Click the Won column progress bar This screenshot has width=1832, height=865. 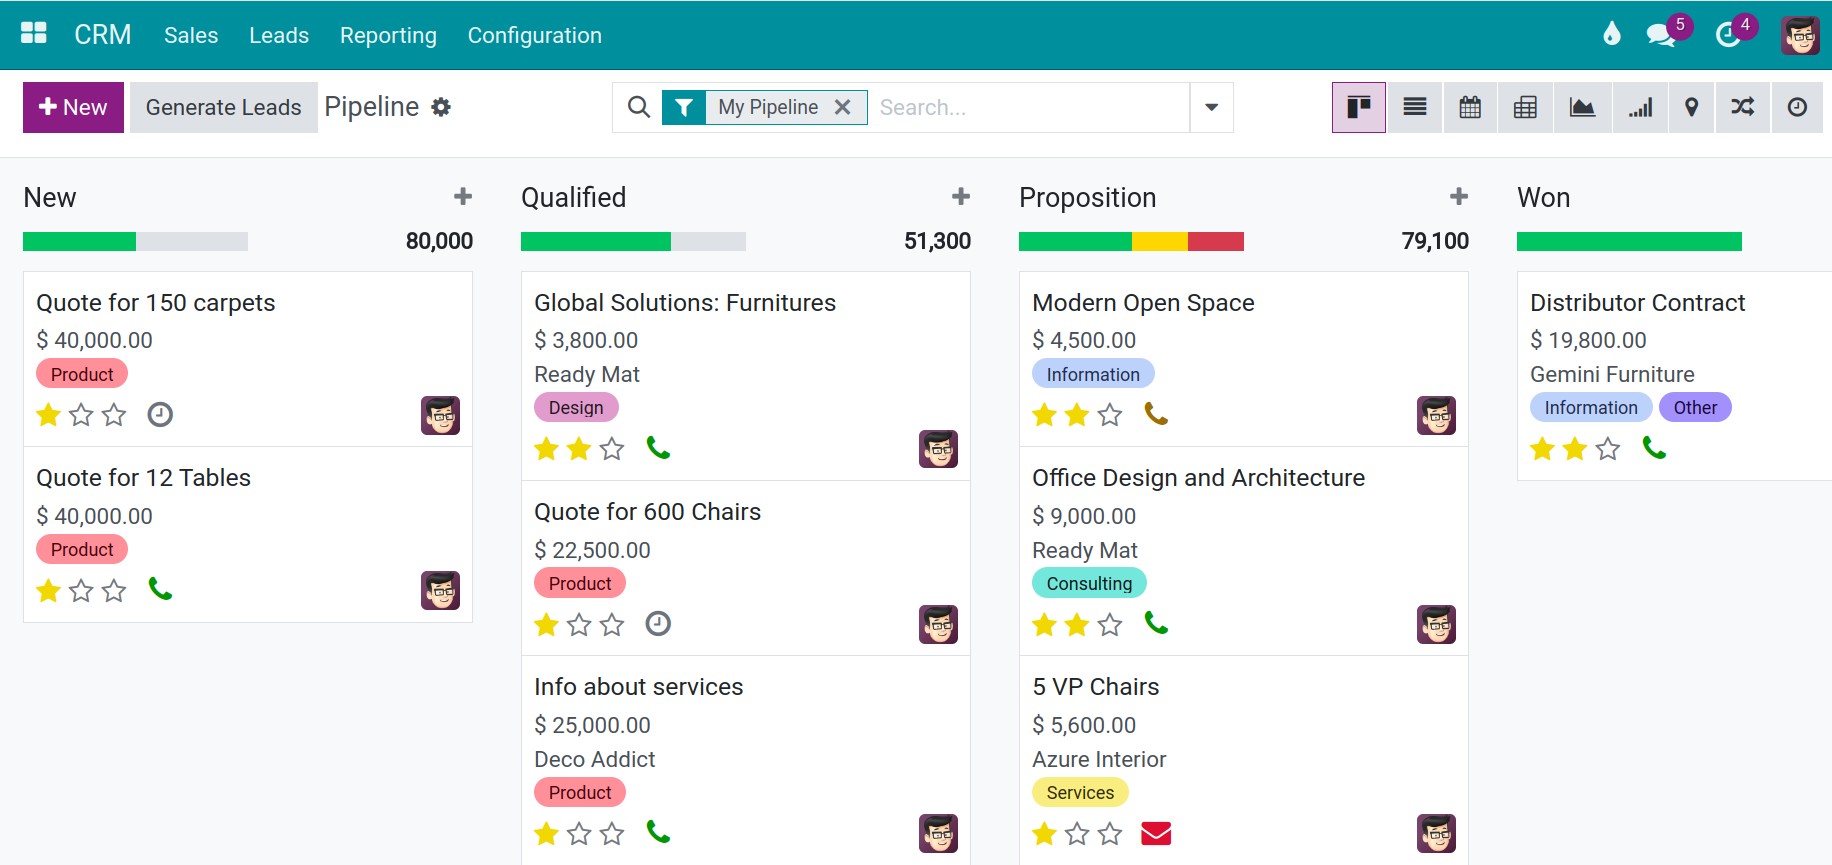(1629, 241)
